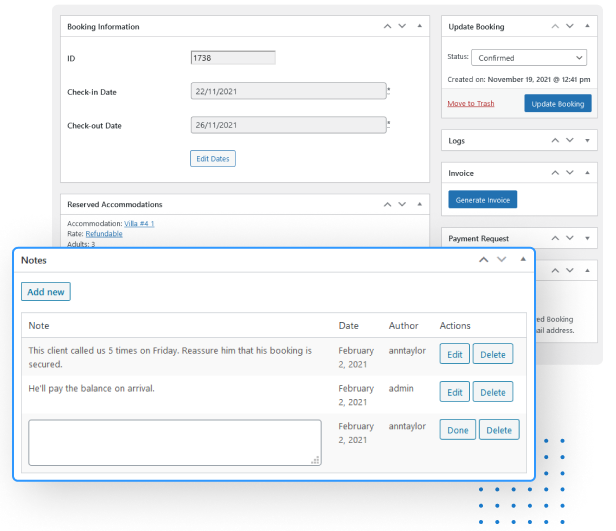Collapse the panel below Payment Request

pos(587,270)
